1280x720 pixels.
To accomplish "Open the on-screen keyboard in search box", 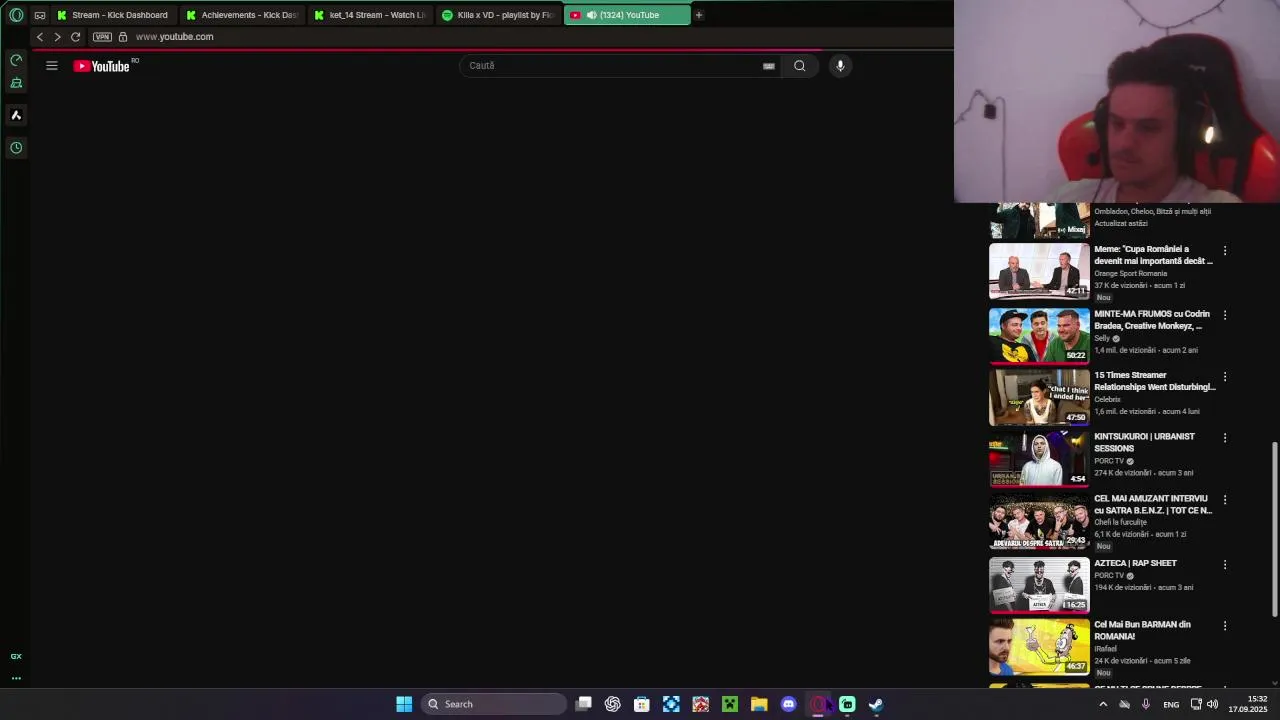I will point(769,66).
